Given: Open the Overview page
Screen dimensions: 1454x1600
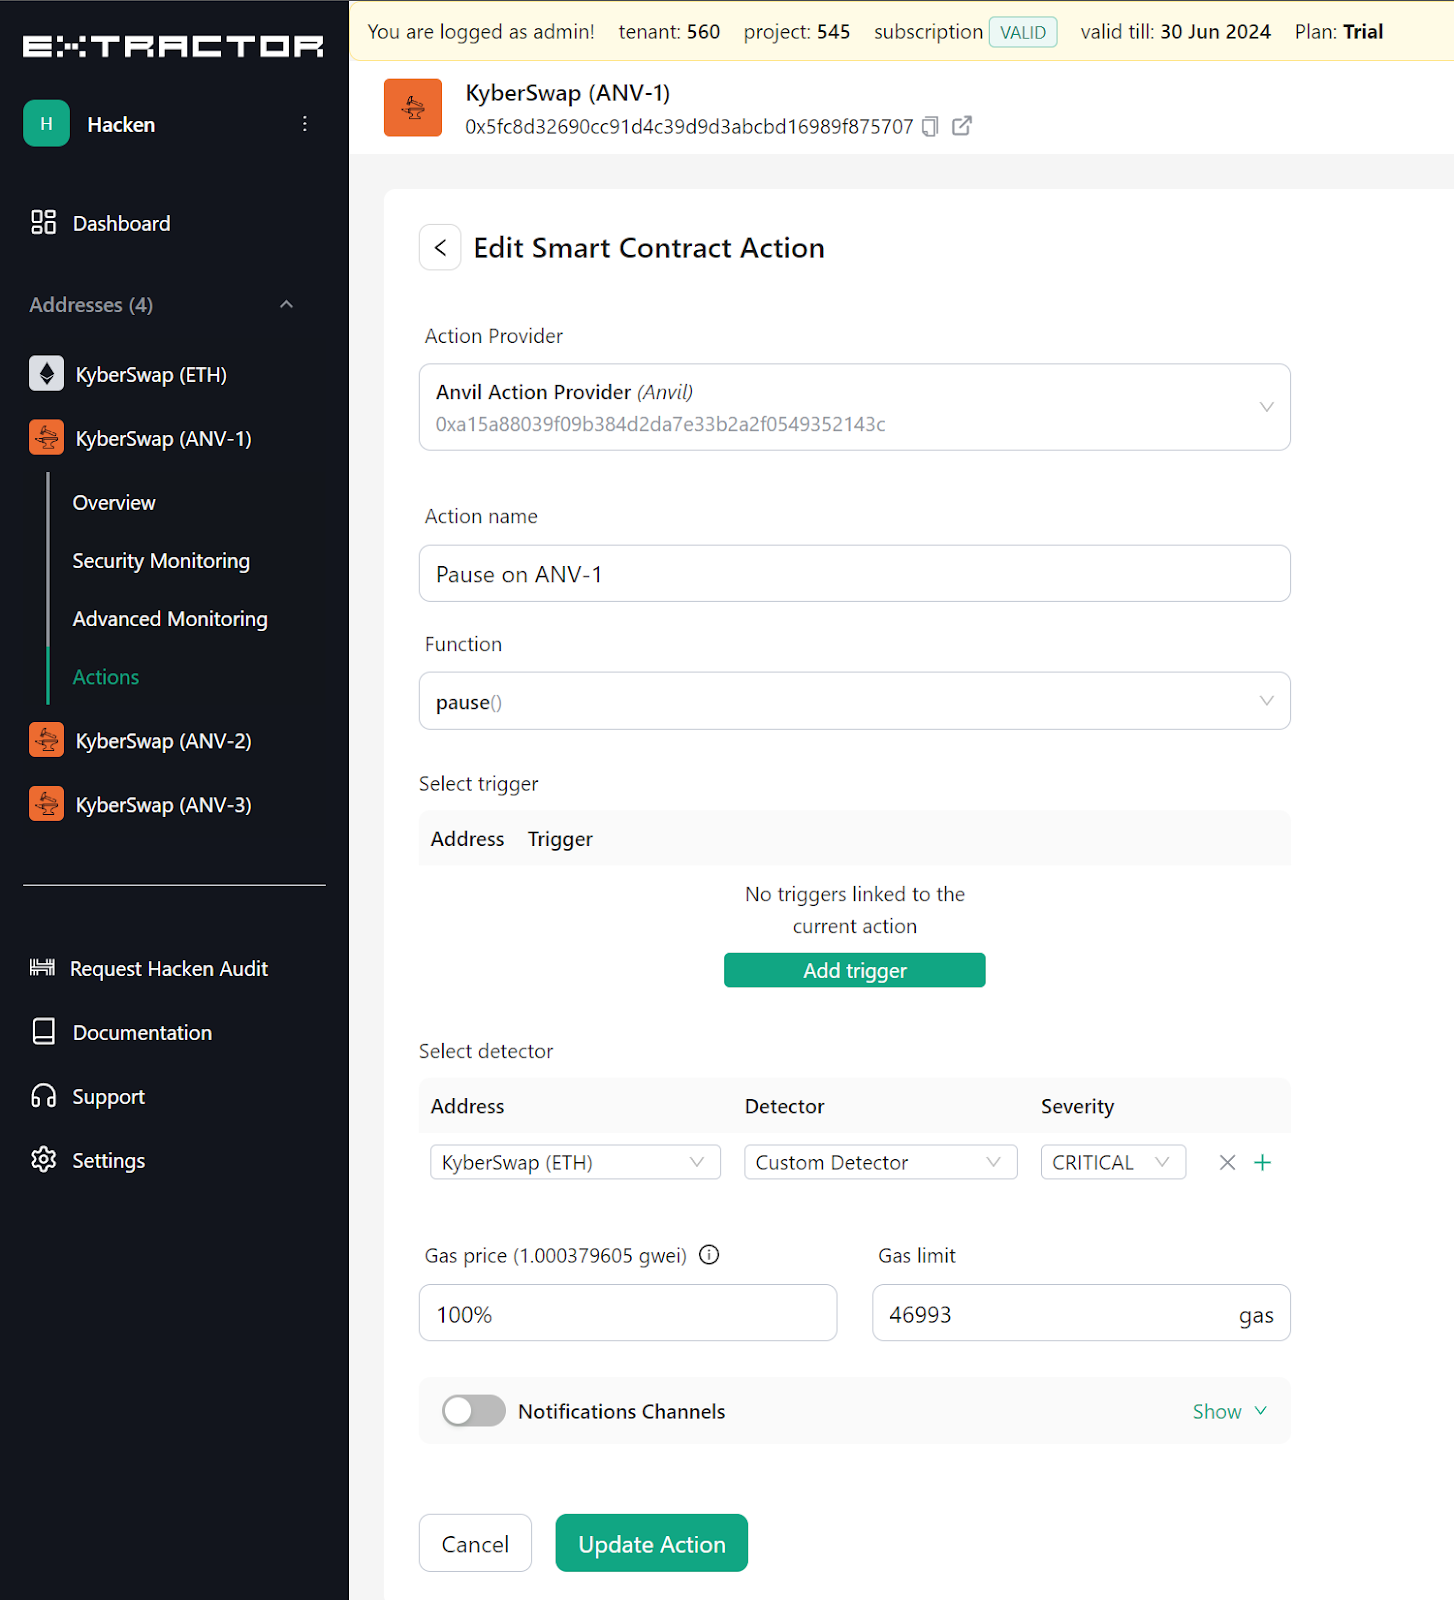Looking at the screenshot, I should pos(114,503).
